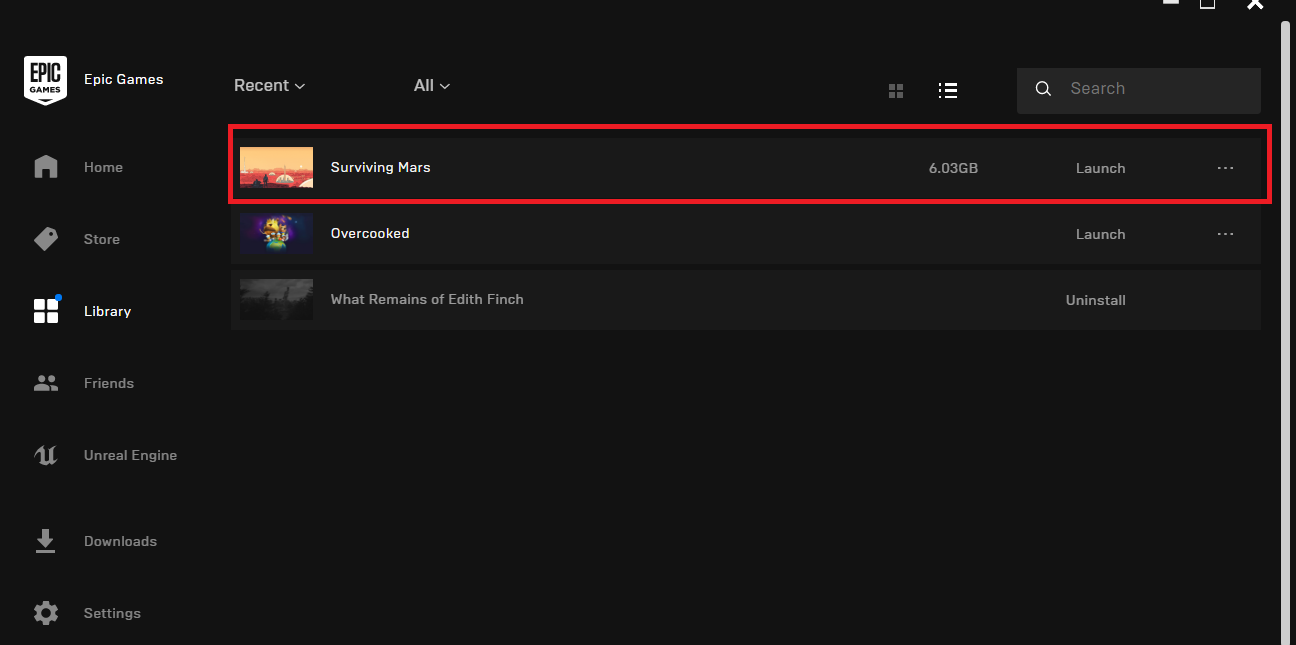Screen dimensions: 1296x645
Task: Select the Overcooked title text
Action: [x=370, y=233]
